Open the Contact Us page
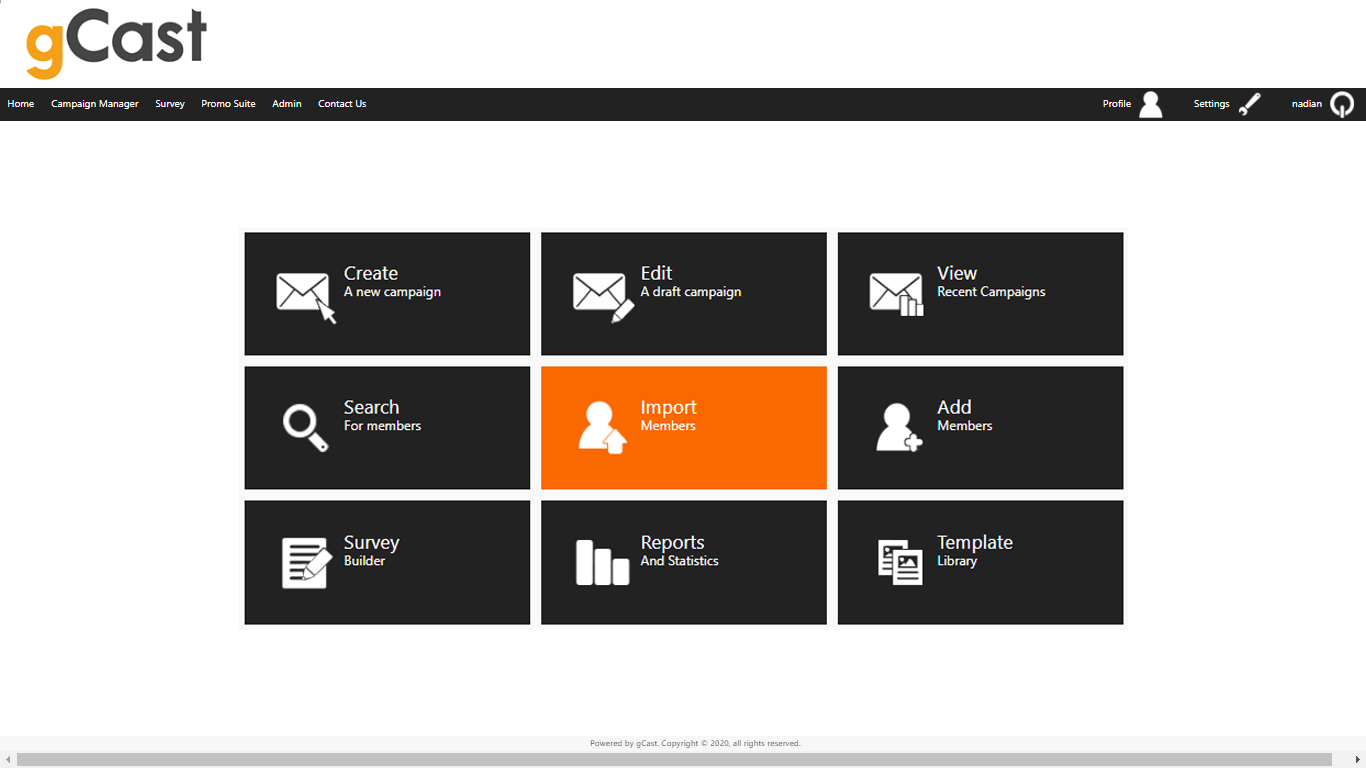 coord(342,104)
